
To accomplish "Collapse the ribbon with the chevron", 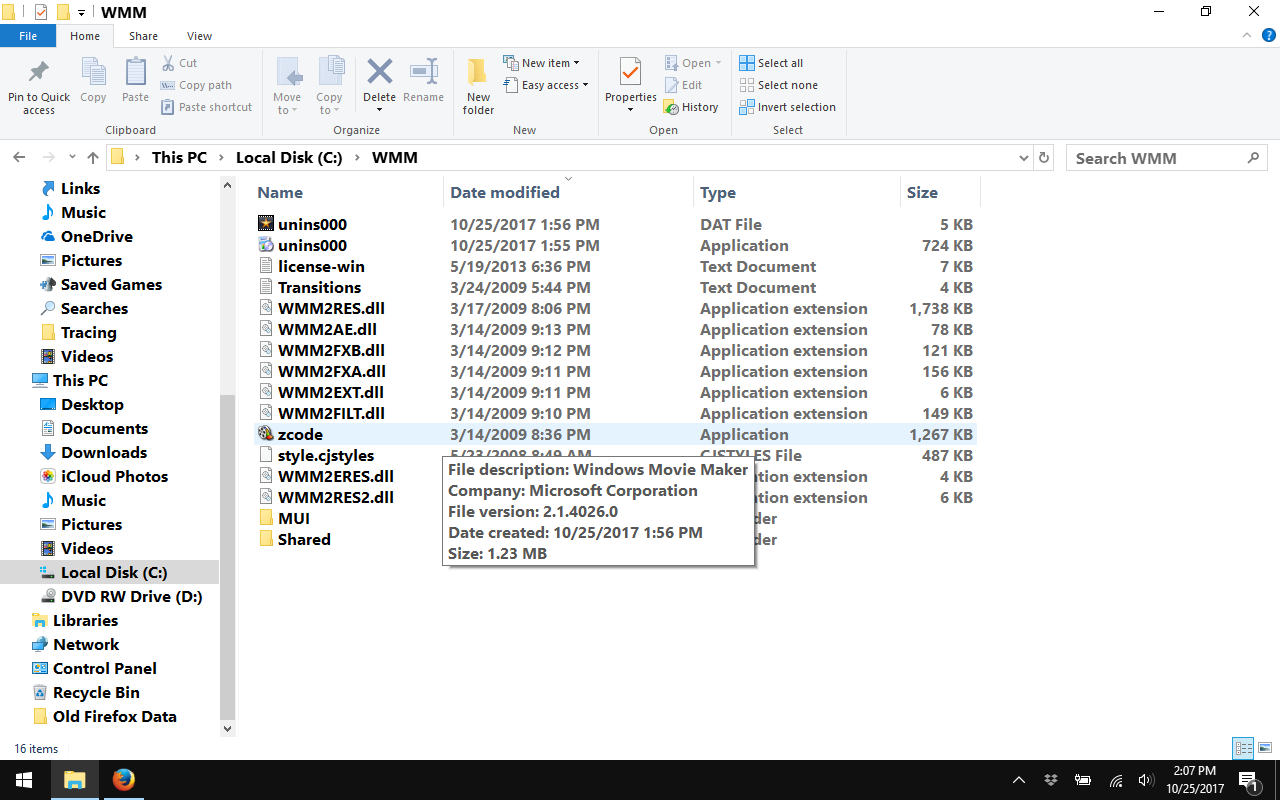I will tap(1245, 36).
